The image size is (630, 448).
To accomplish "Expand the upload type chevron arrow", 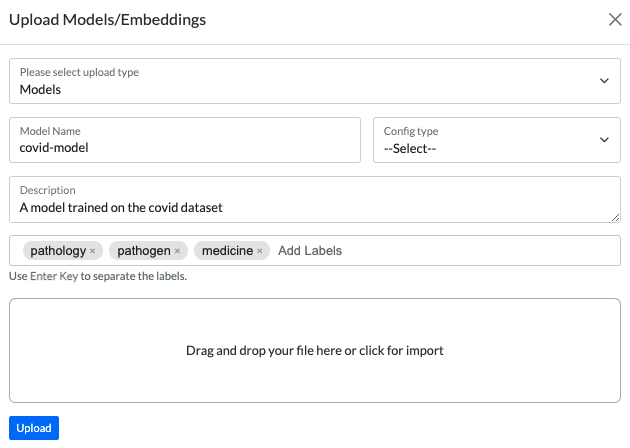I will pyautogui.click(x=604, y=81).
